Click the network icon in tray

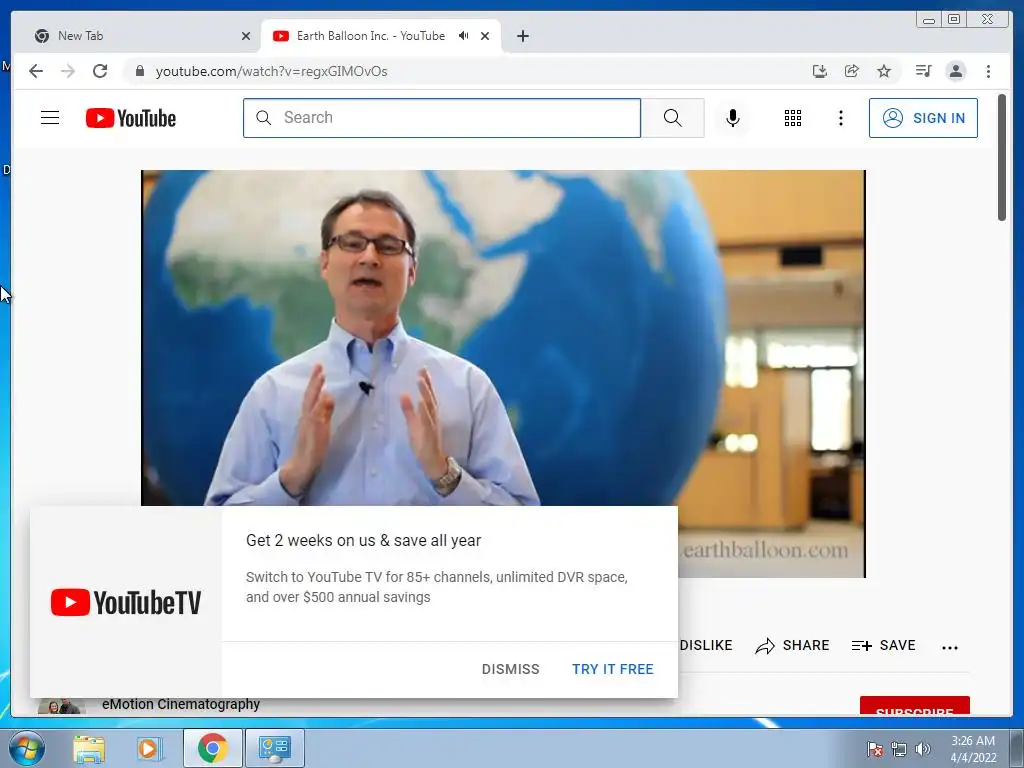click(x=899, y=749)
